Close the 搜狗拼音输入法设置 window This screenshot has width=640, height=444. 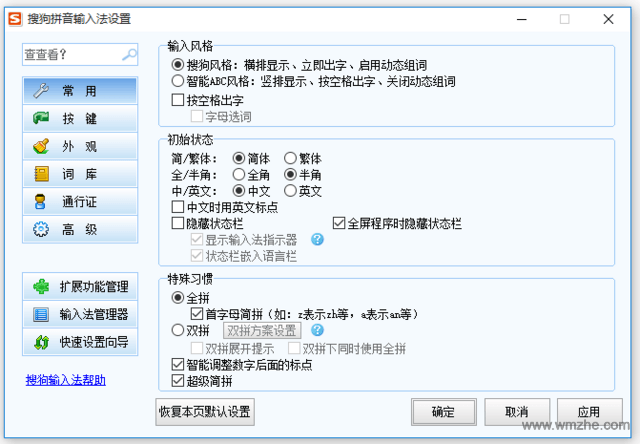tap(608, 19)
